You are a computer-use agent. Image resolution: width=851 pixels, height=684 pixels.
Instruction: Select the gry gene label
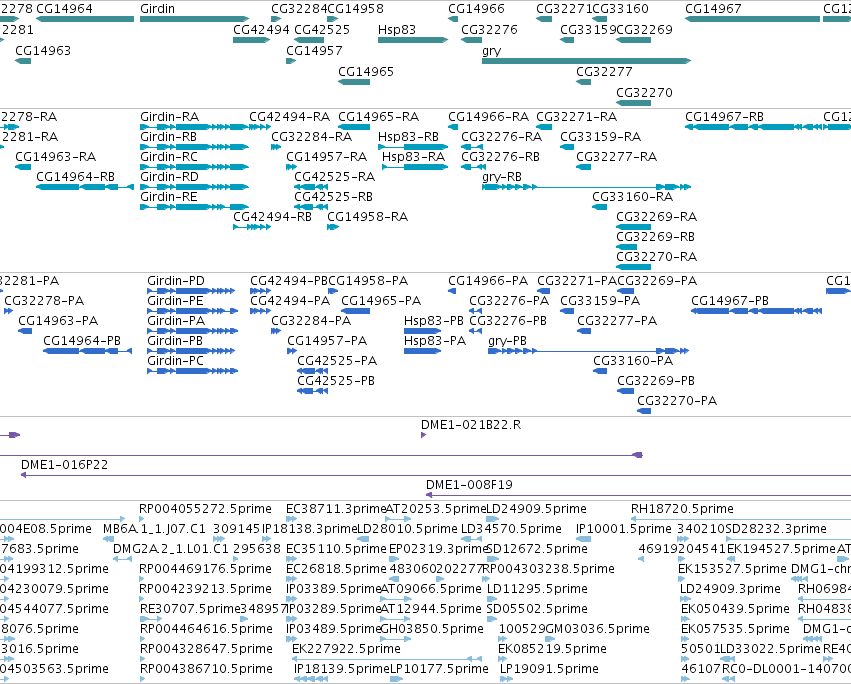(491, 51)
